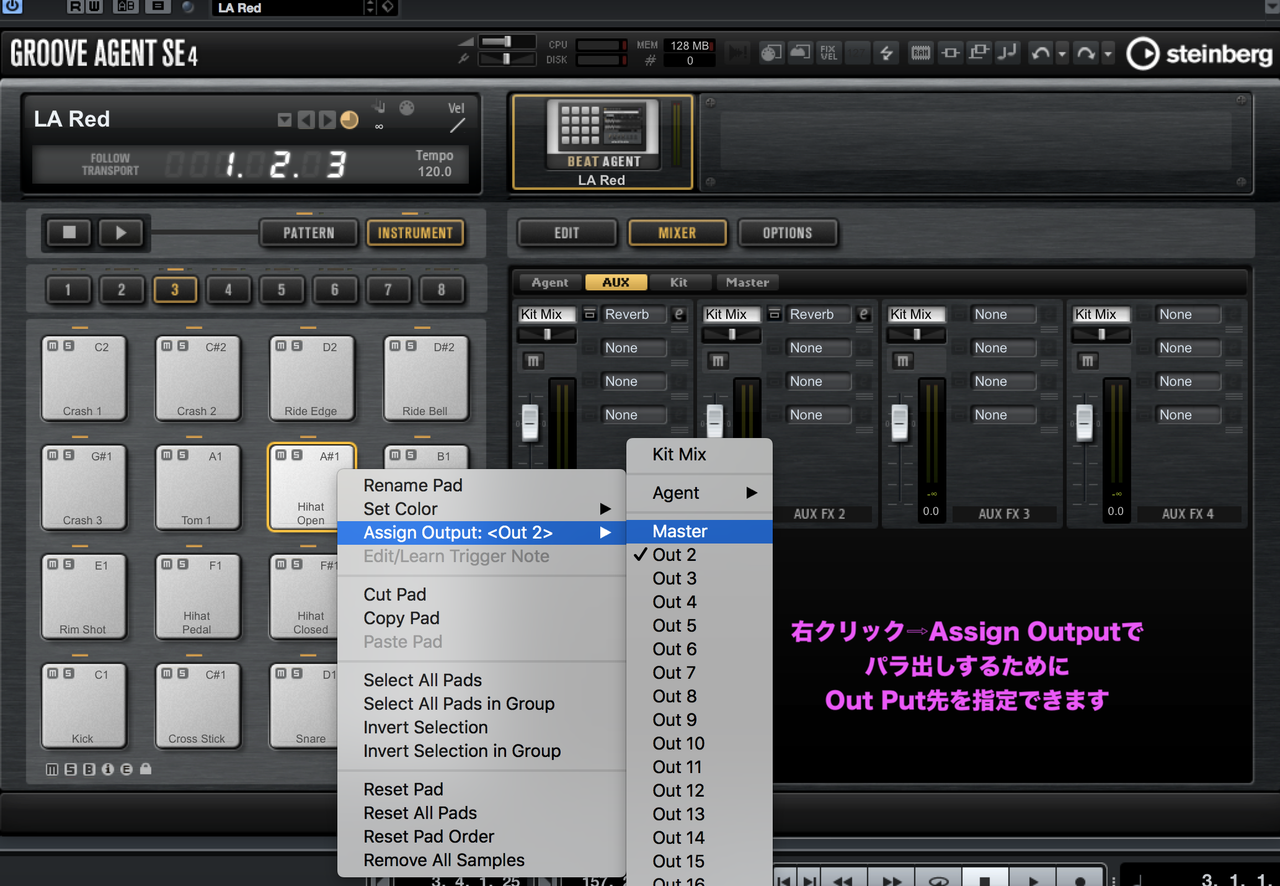Select Master as the output
The image size is (1280, 886).
[x=700, y=531]
